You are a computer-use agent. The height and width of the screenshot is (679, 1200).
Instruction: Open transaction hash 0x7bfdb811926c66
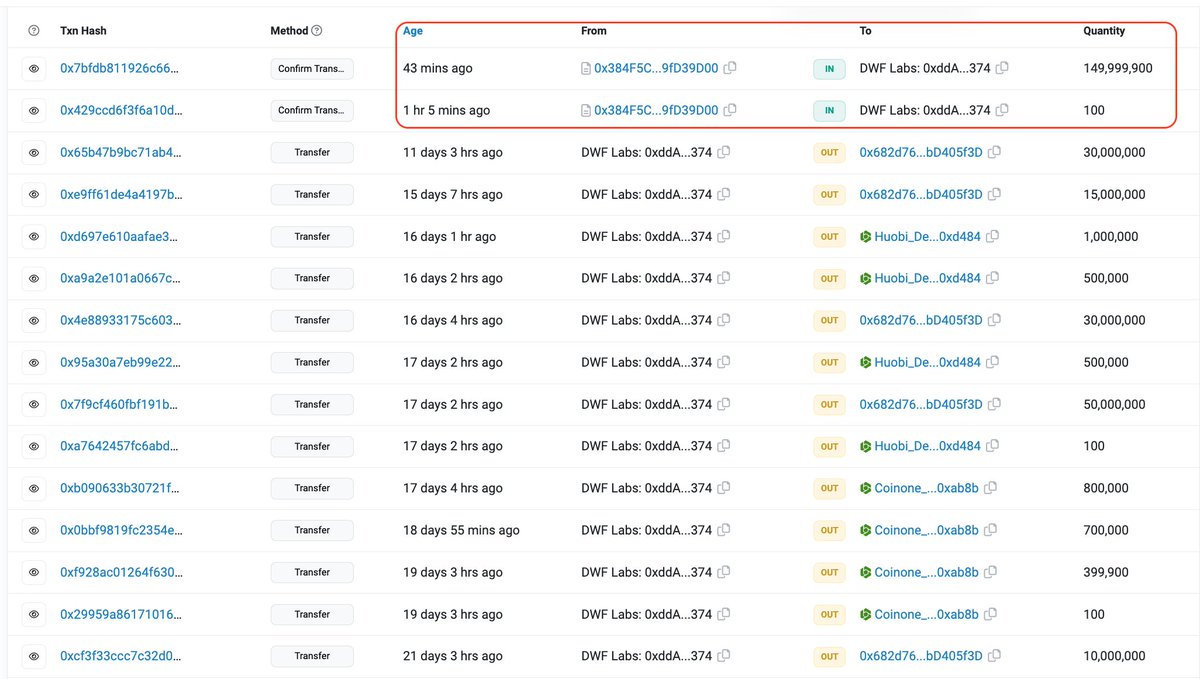(x=121, y=68)
